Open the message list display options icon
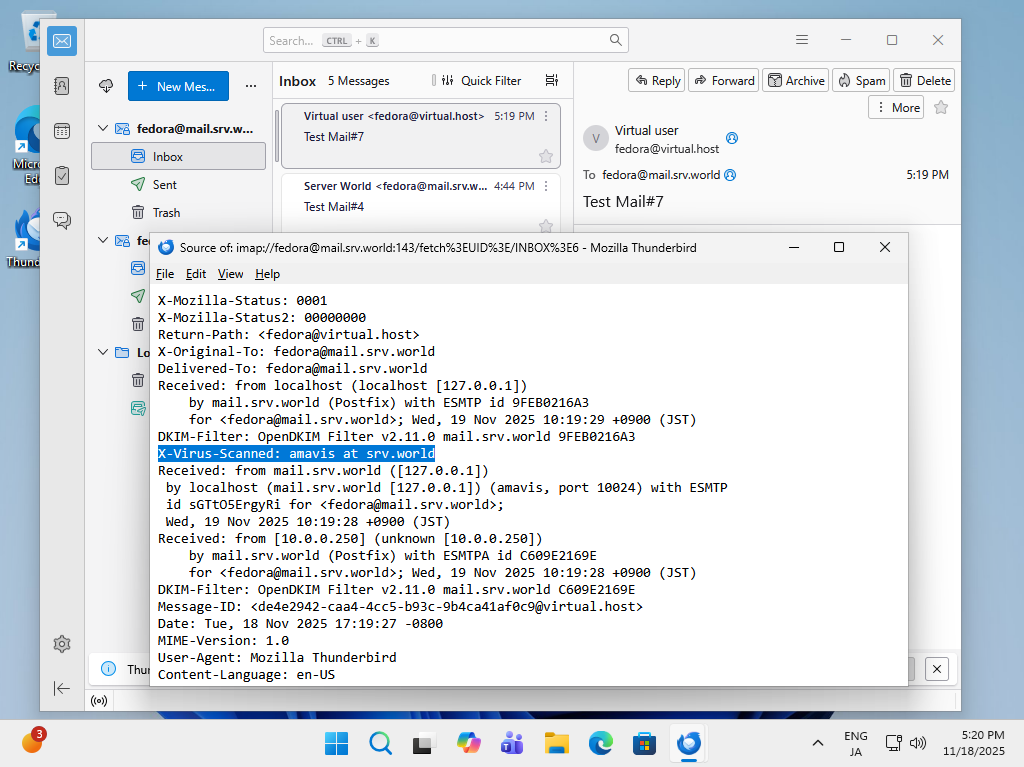 tap(552, 81)
